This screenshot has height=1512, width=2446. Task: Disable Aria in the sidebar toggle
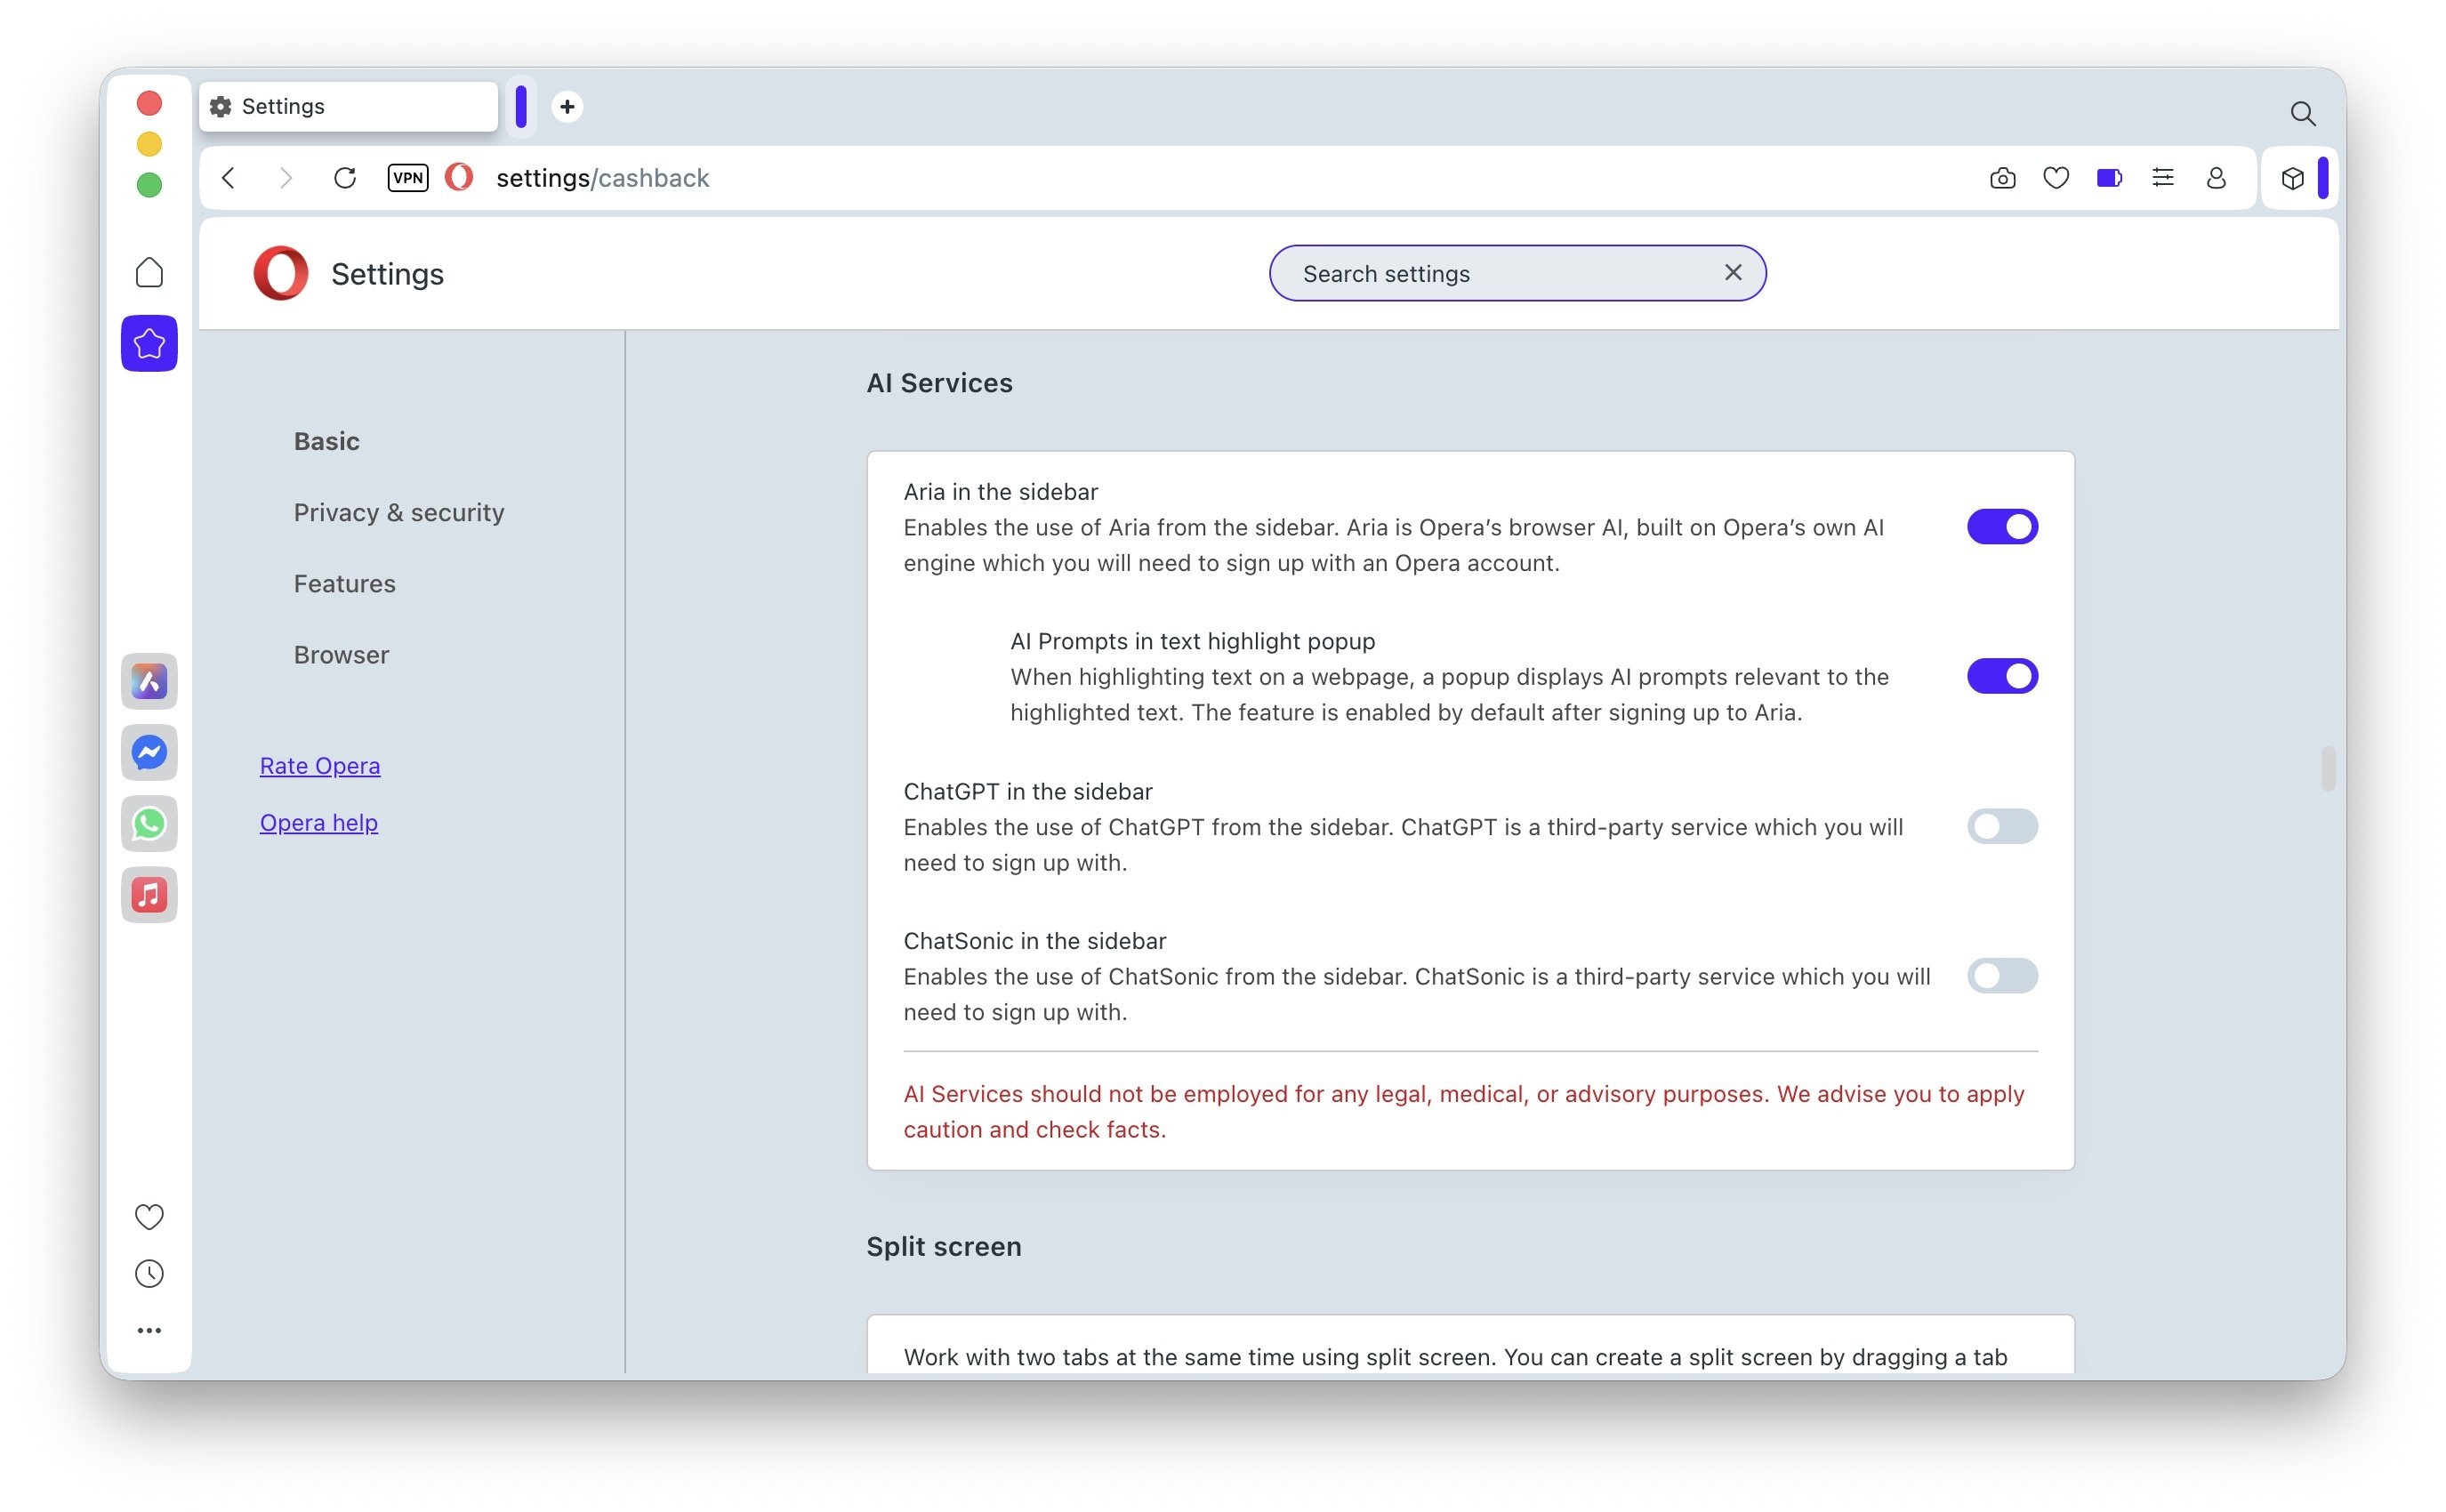click(2001, 527)
